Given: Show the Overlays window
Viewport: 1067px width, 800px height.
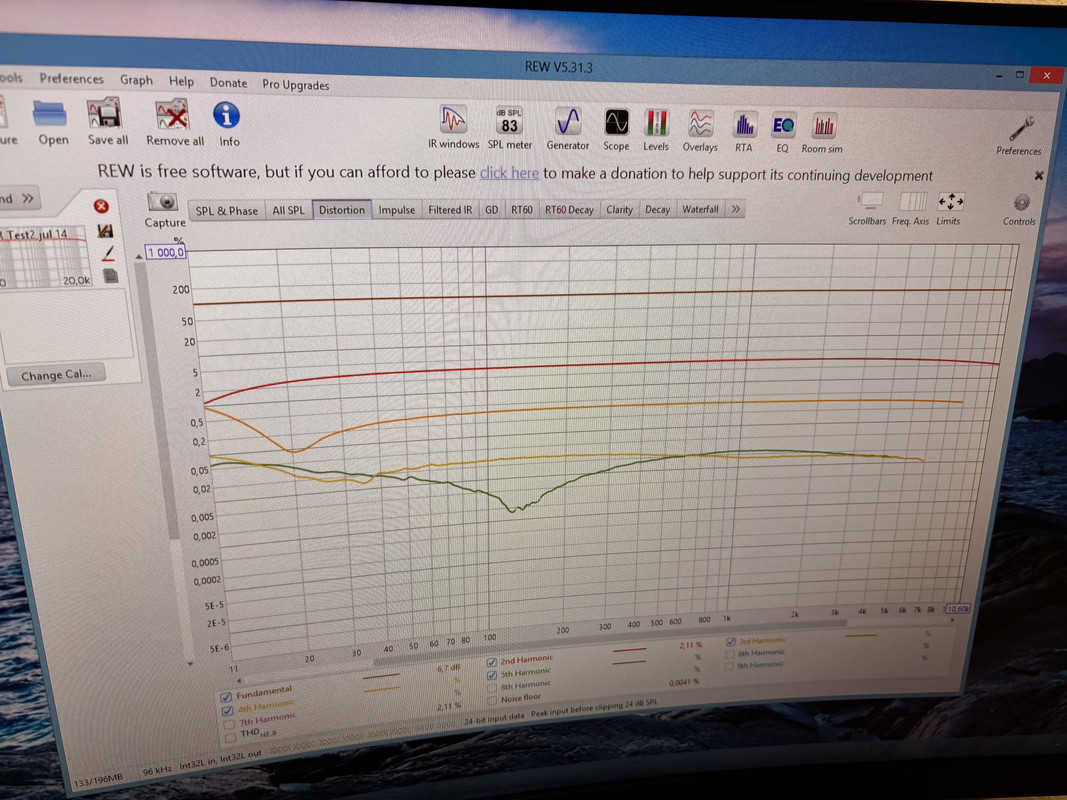Looking at the screenshot, I should pyautogui.click(x=700, y=131).
